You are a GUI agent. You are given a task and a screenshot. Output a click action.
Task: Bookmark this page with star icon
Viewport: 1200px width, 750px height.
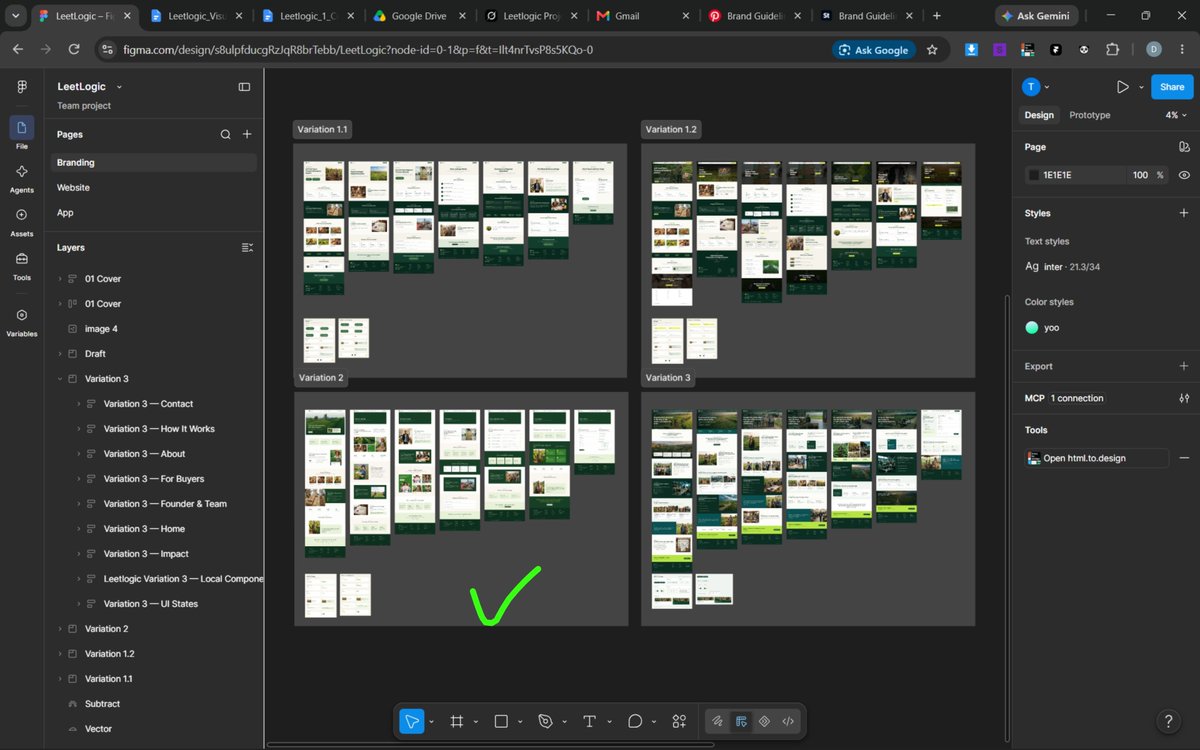coord(932,49)
